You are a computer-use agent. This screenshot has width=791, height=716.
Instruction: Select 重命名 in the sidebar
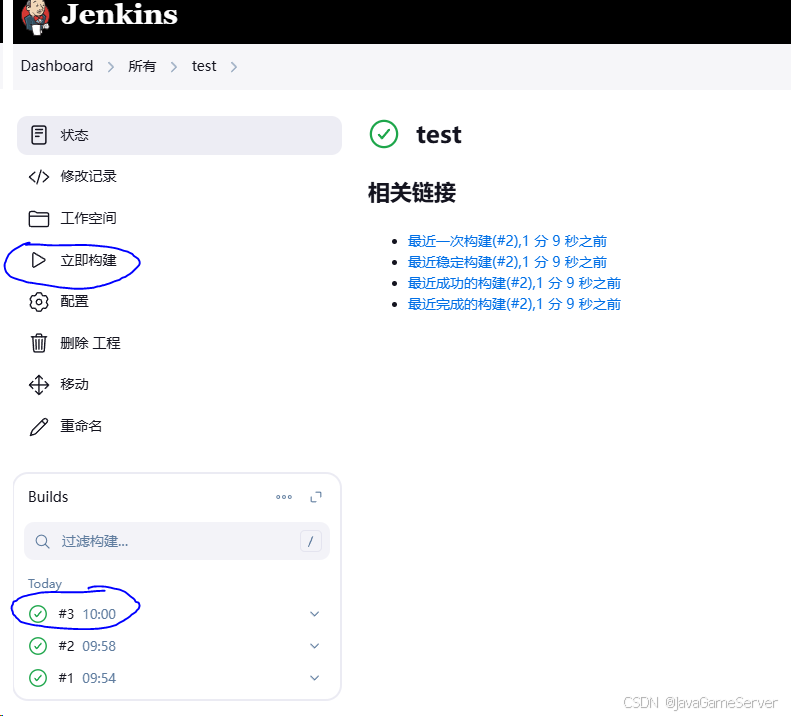point(81,426)
